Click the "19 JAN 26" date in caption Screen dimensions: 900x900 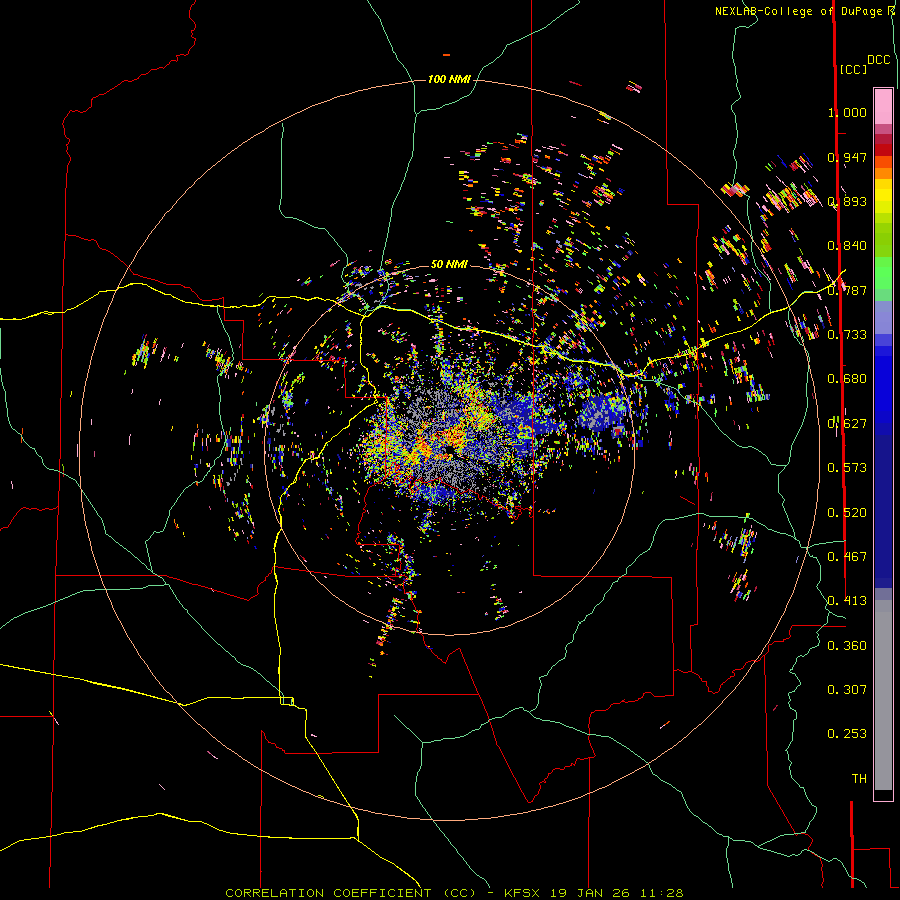(589, 893)
